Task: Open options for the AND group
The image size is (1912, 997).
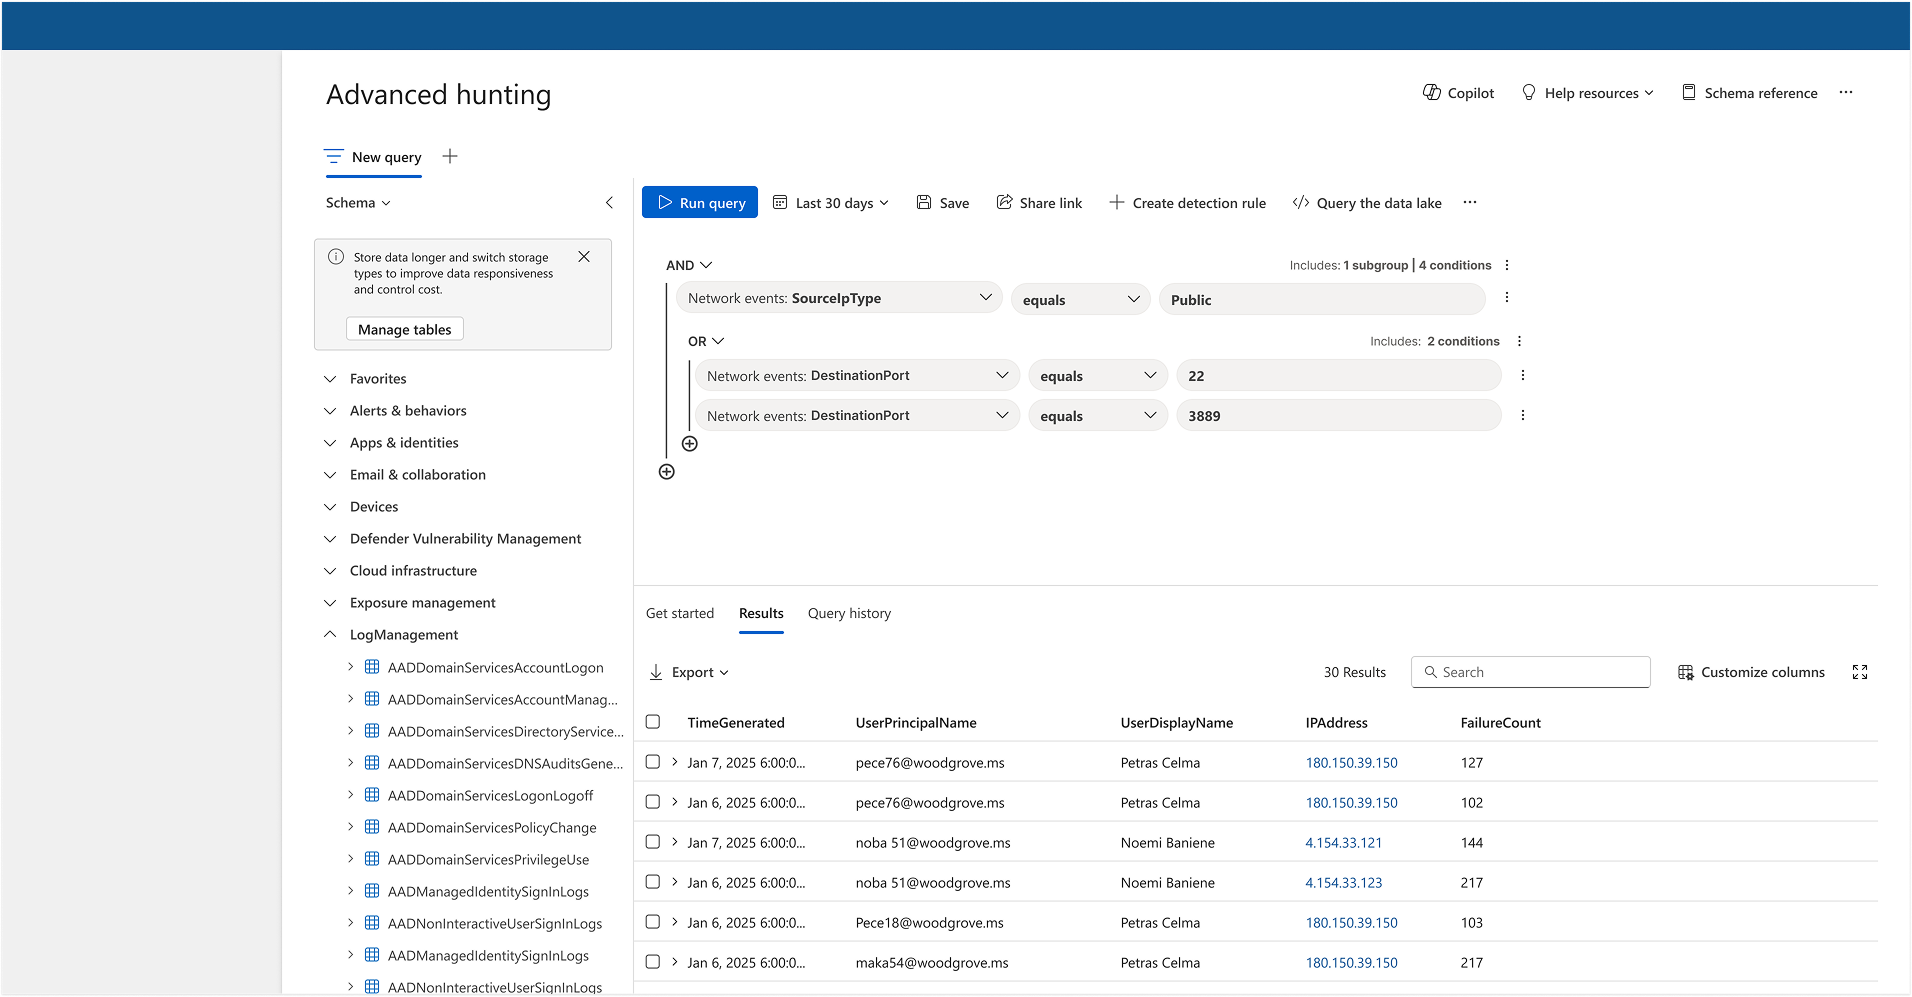Action: [x=1507, y=265]
